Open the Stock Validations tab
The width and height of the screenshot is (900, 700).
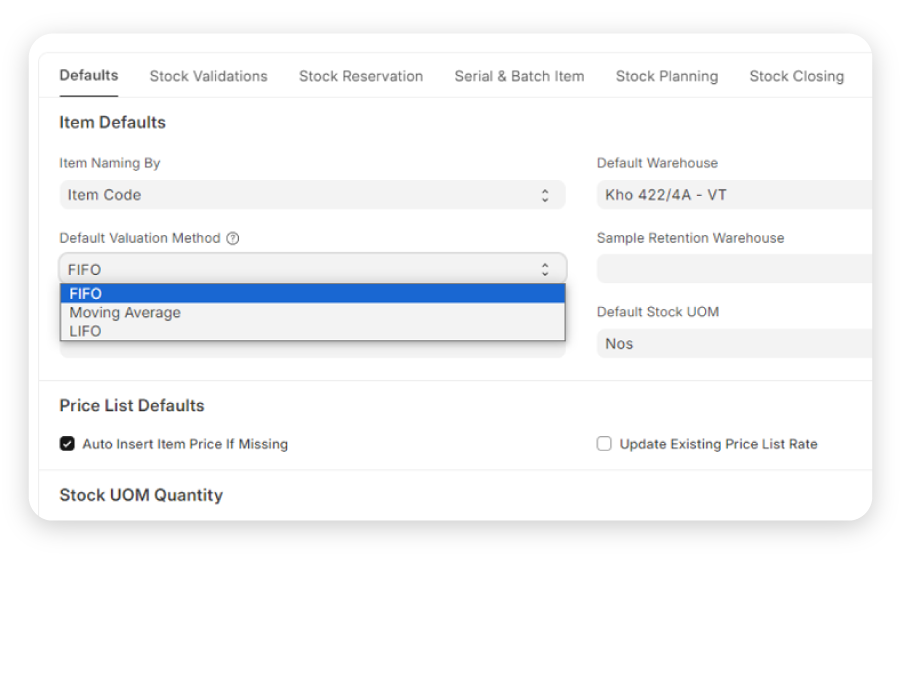coord(208,76)
